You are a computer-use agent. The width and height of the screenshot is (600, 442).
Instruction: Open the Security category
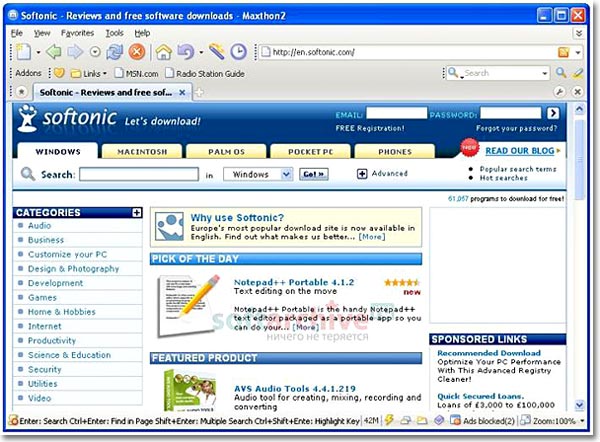tap(44, 369)
